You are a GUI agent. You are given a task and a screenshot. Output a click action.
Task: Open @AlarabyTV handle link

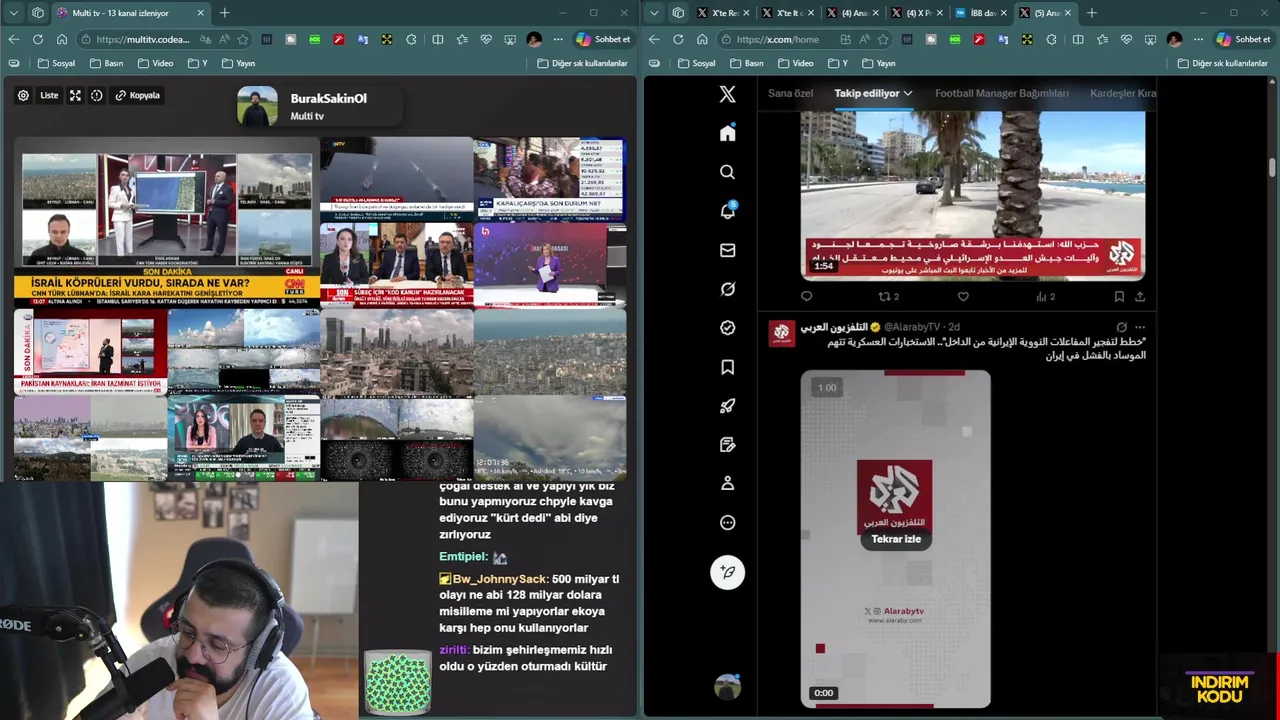pyautogui.click(x=913, y=327)
